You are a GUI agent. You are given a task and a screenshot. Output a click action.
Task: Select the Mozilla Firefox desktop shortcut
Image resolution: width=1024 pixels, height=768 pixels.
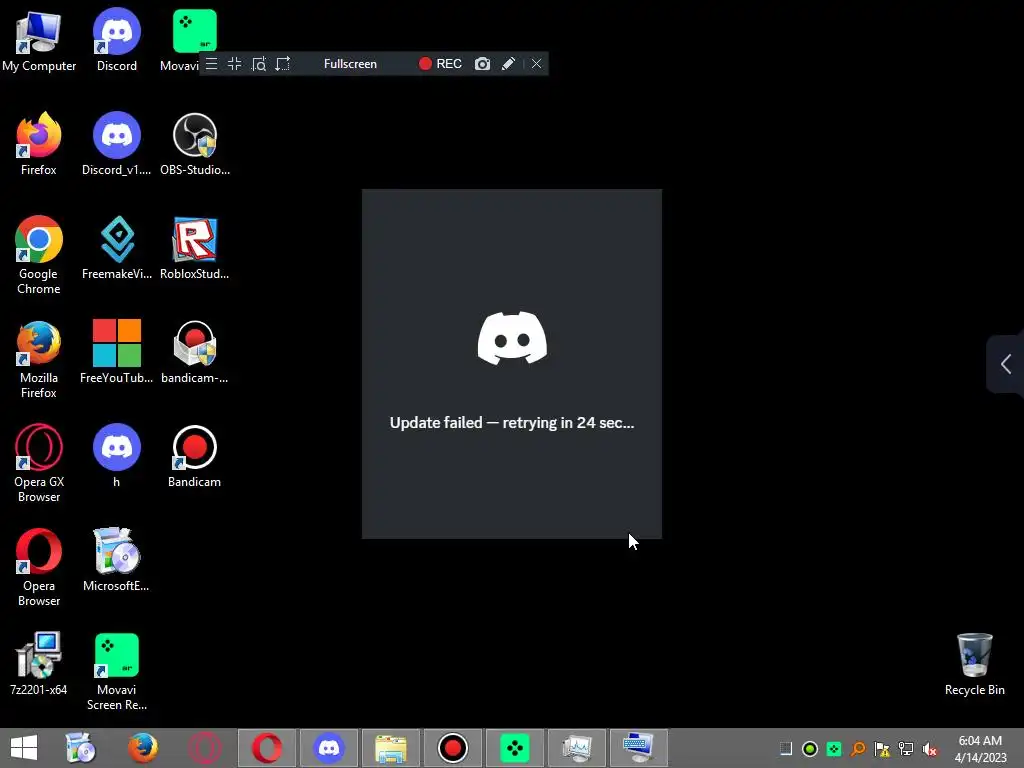[x=39, y=359]
